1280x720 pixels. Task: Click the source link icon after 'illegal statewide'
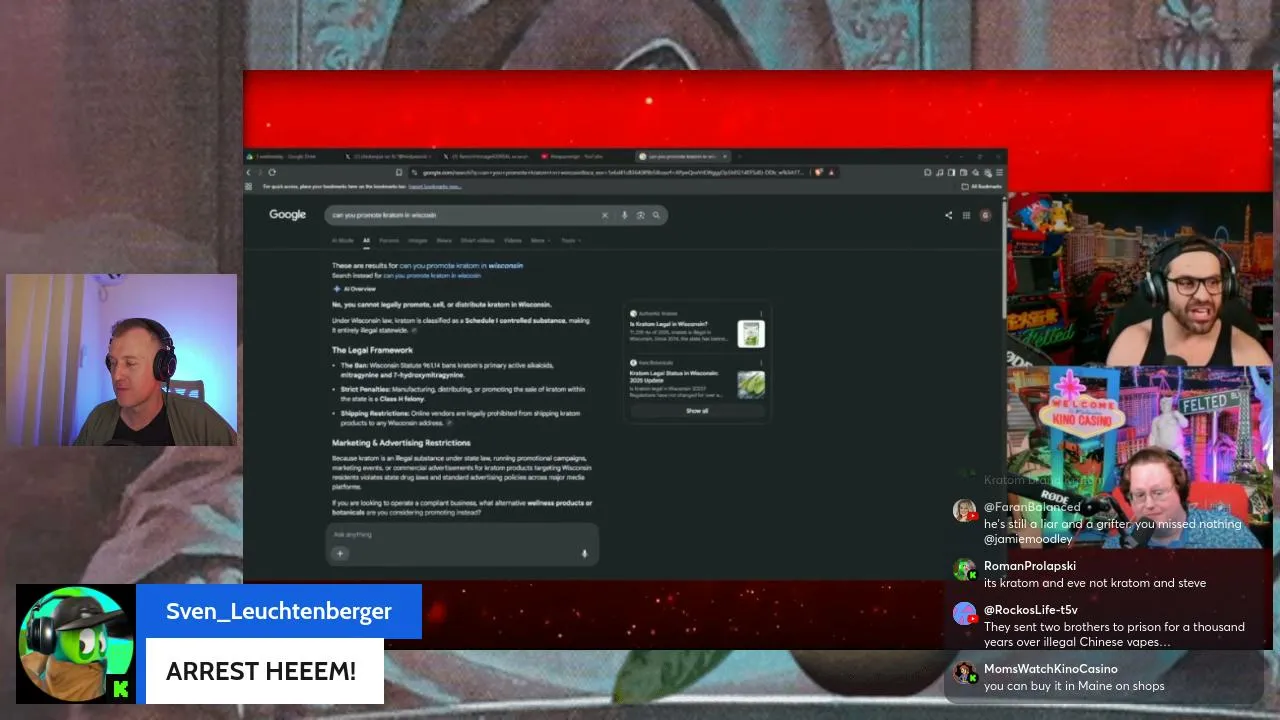click(x=414, y=330)
